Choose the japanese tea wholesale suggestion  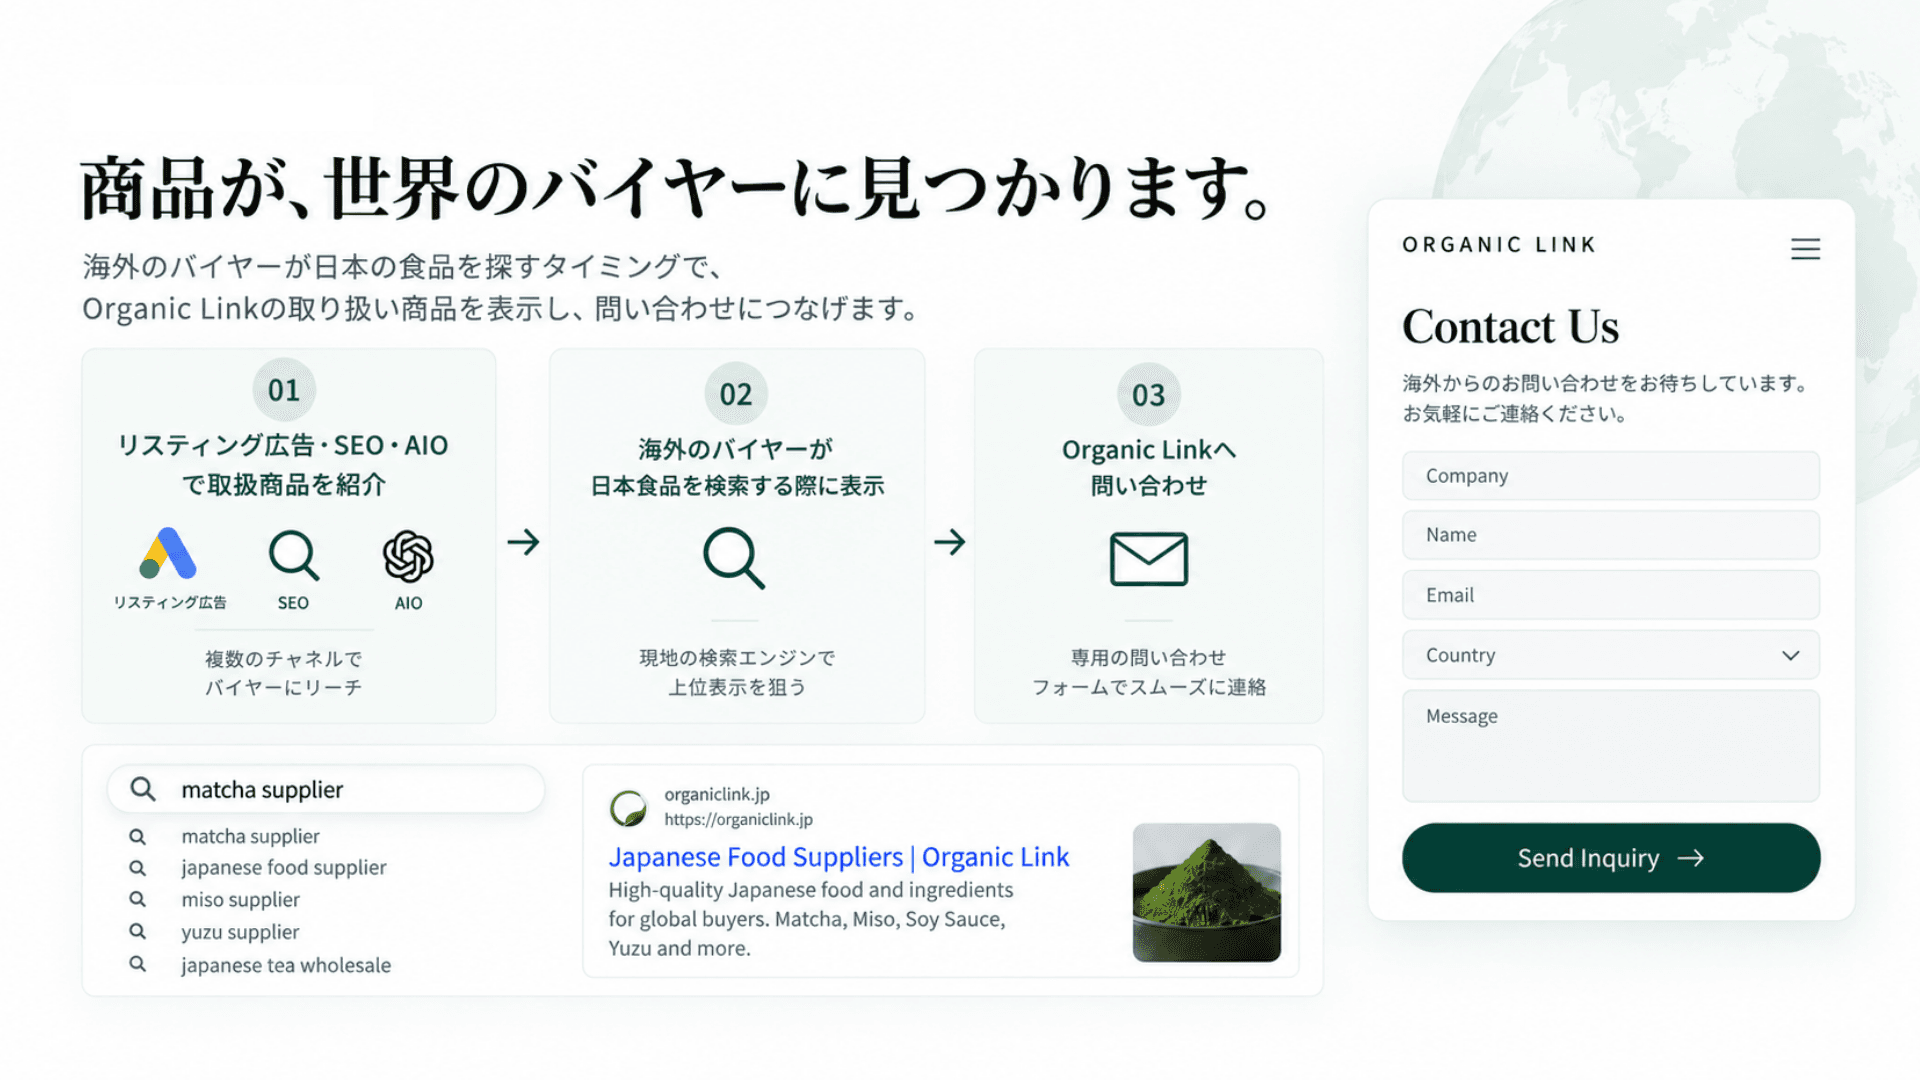[x=286, y=965]
